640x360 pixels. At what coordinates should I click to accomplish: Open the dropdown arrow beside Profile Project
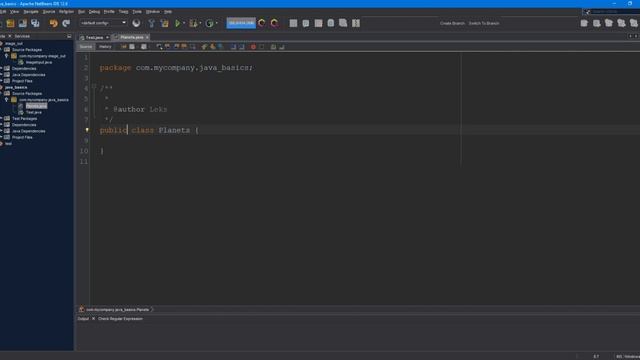[x=216, y=23]
